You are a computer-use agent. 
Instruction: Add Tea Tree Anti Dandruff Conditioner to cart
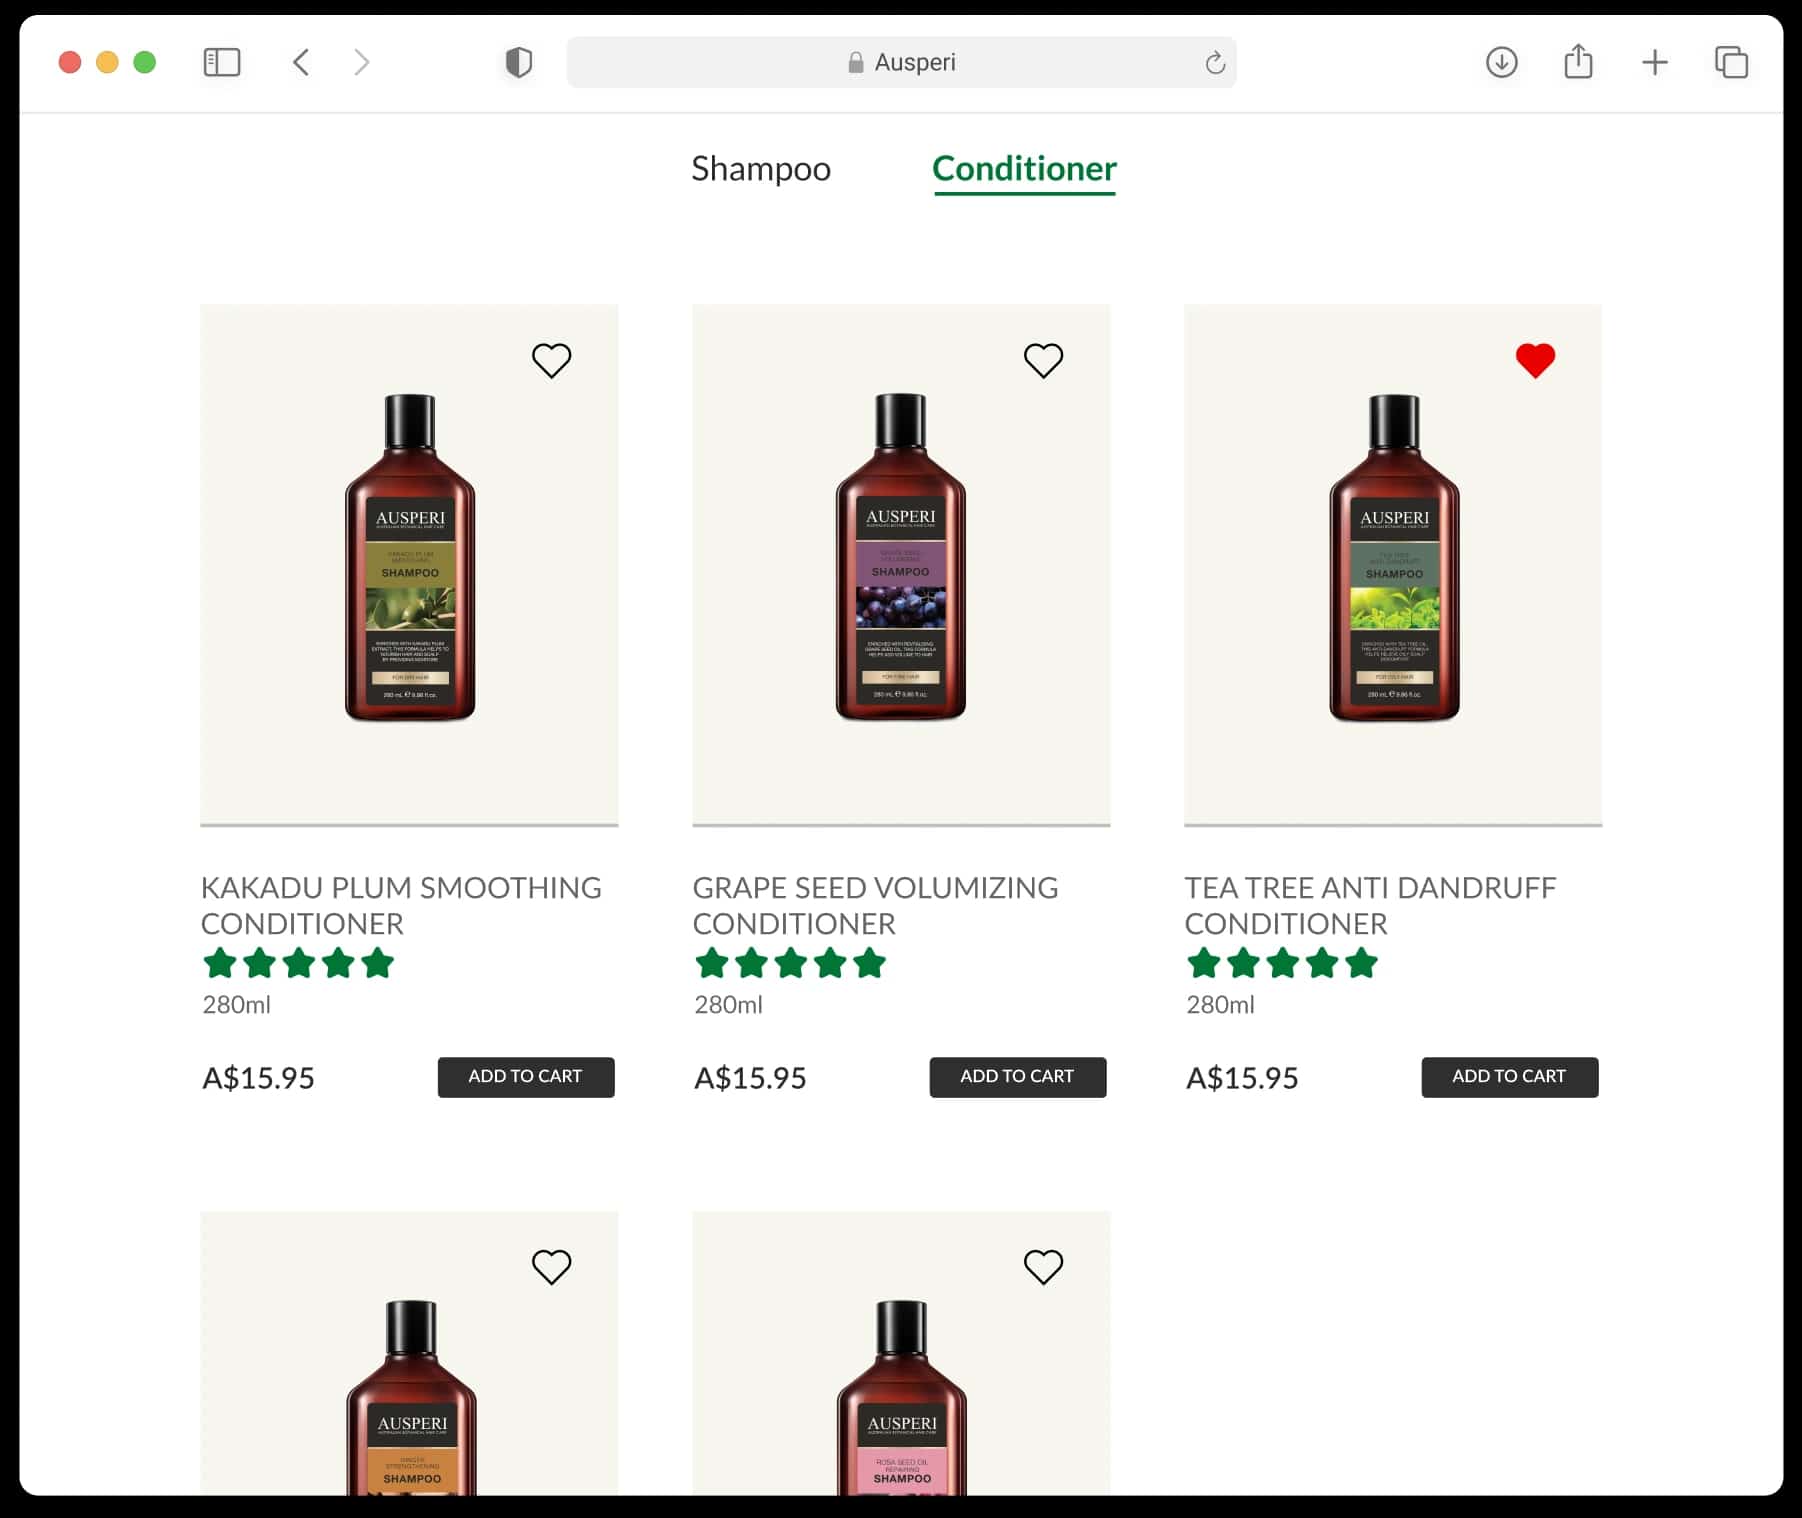pyautogui.click(x=1510, y=1077)
